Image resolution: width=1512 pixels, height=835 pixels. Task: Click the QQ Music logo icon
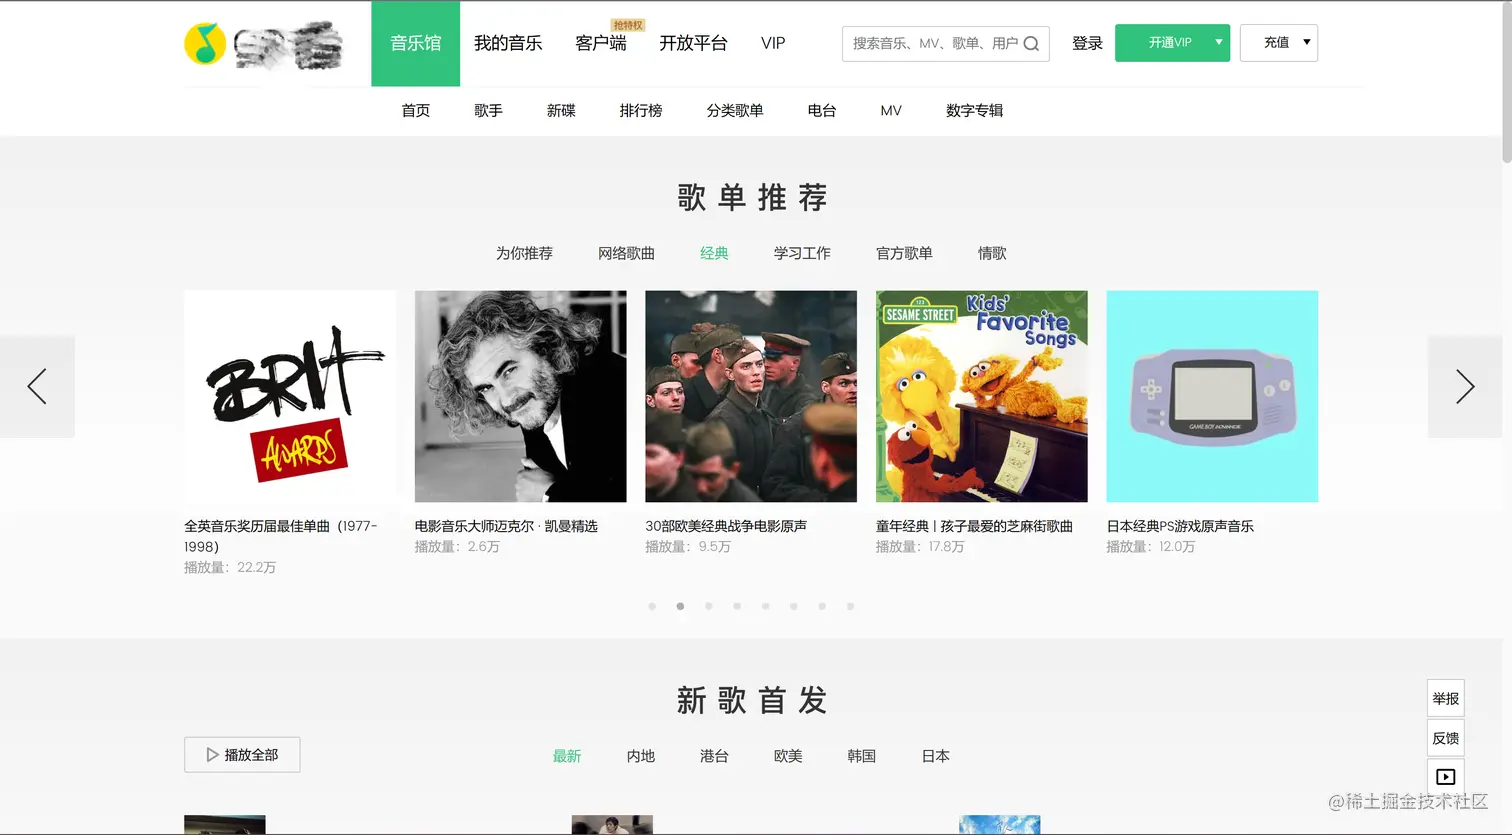pyautogui.click(x=205, y=44)
